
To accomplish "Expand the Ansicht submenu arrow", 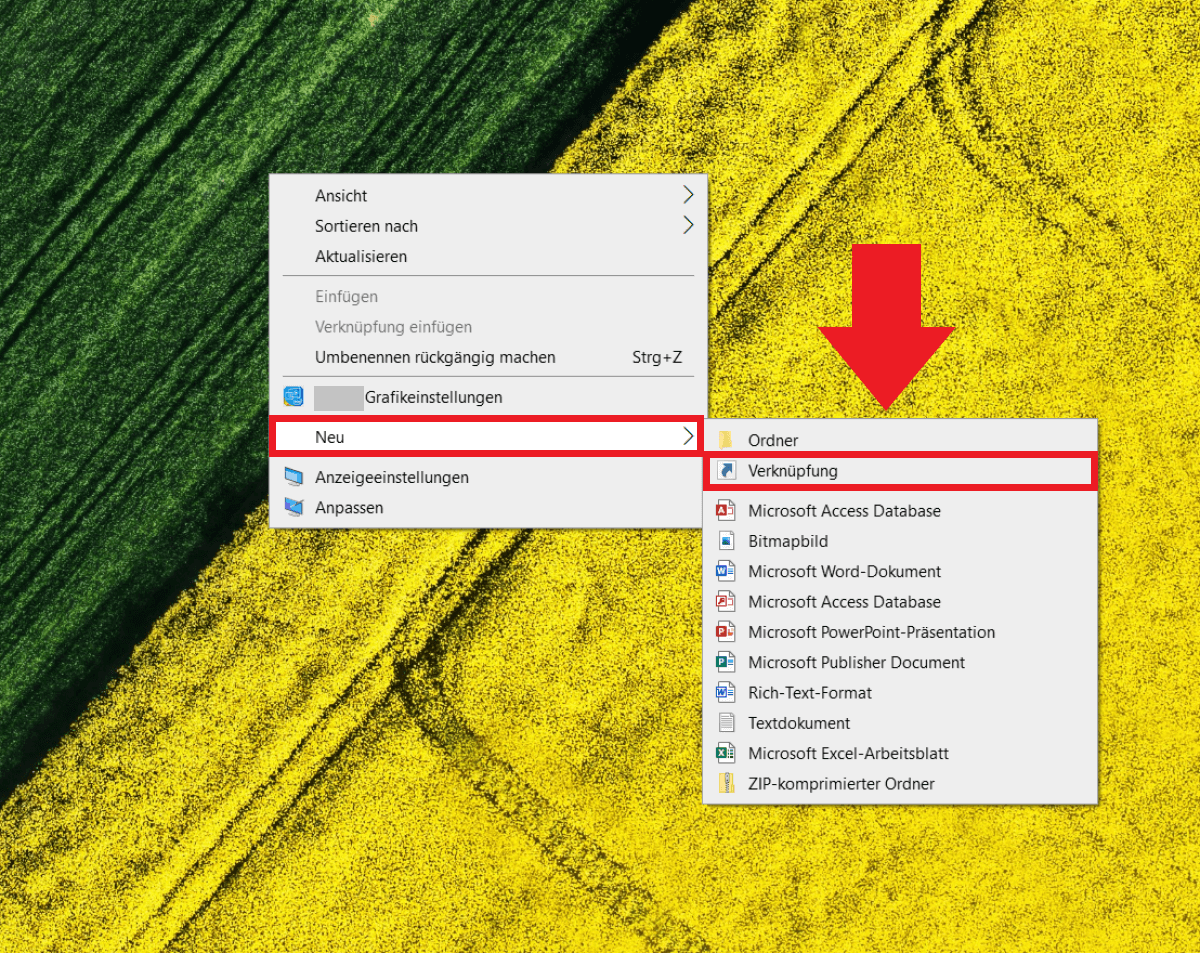I will [x=688, y=195].
